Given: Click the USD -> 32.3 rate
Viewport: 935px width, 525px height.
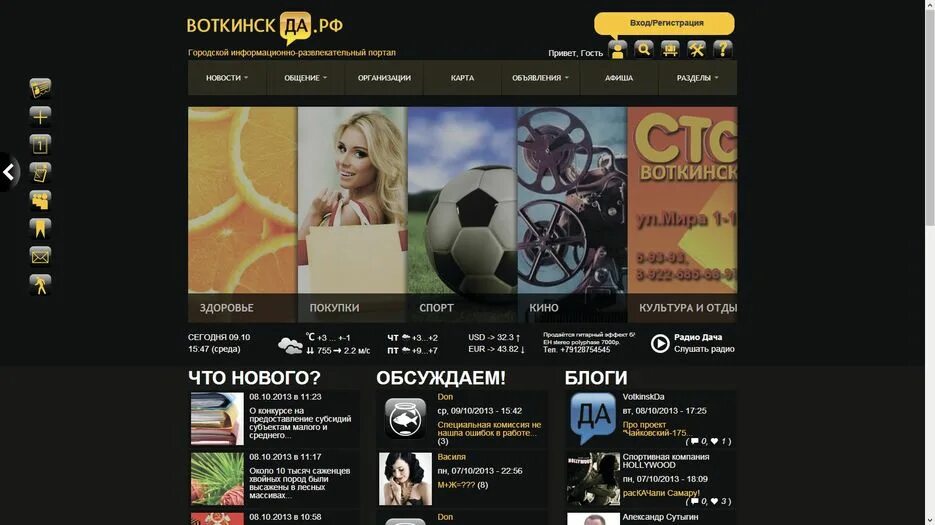Looking at the screenshot, I should point(494,337).
